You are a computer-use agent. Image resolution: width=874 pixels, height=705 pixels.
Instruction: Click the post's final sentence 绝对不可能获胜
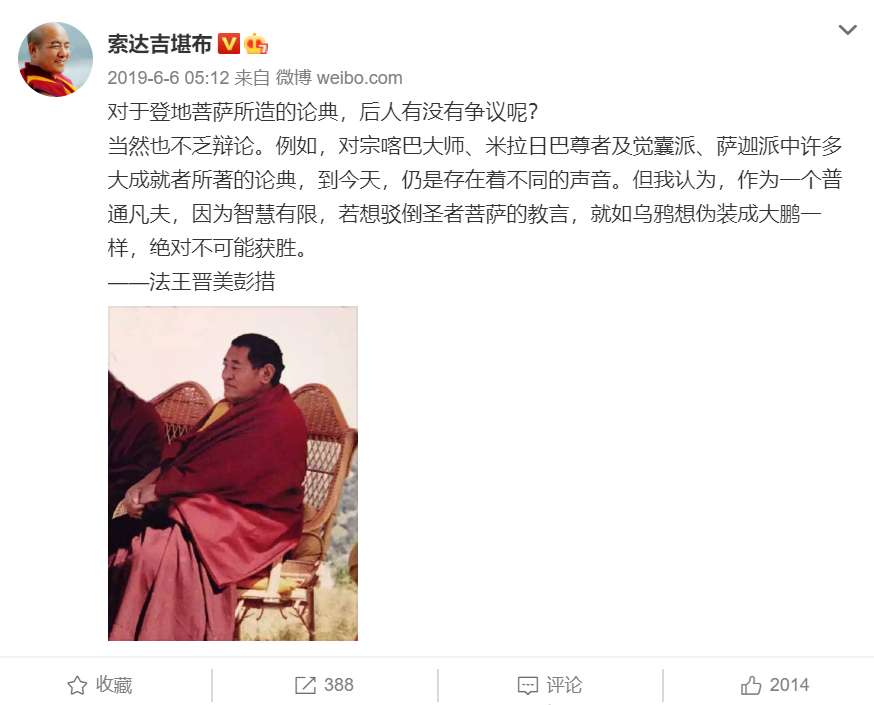click(229, 247)
